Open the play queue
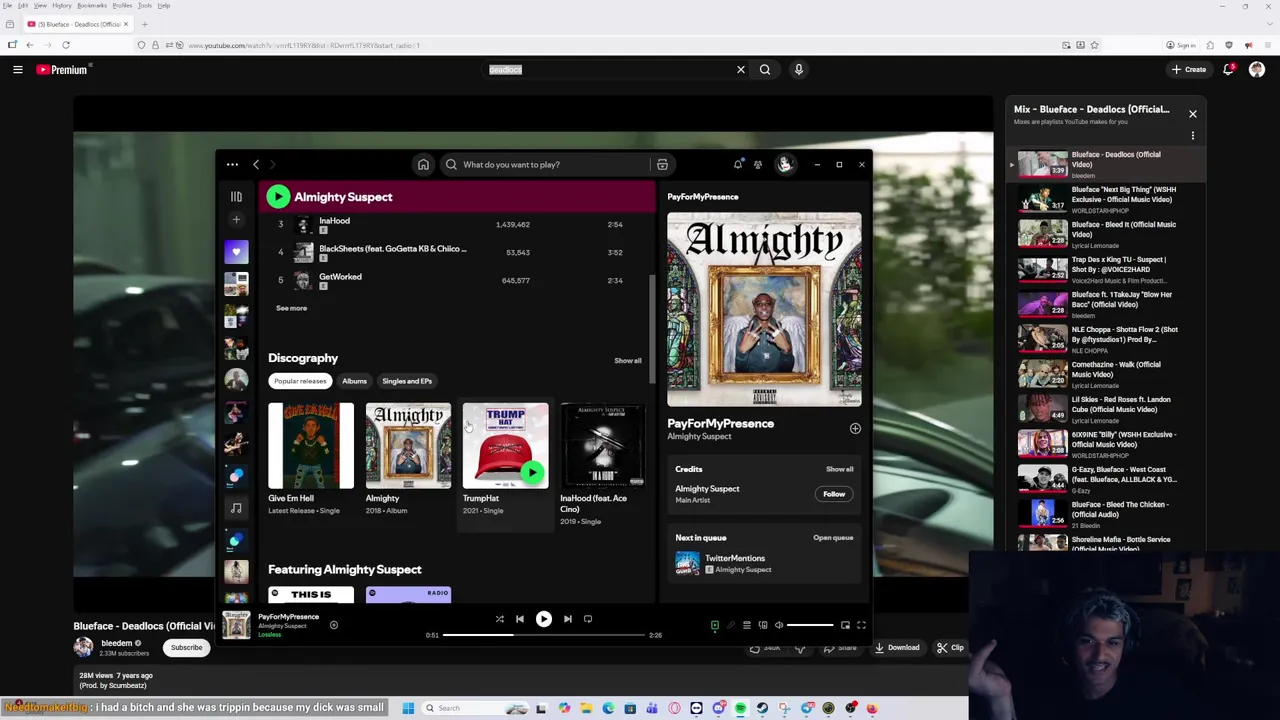This screenshot has width=1280, height=720. [x=833, y=538]
